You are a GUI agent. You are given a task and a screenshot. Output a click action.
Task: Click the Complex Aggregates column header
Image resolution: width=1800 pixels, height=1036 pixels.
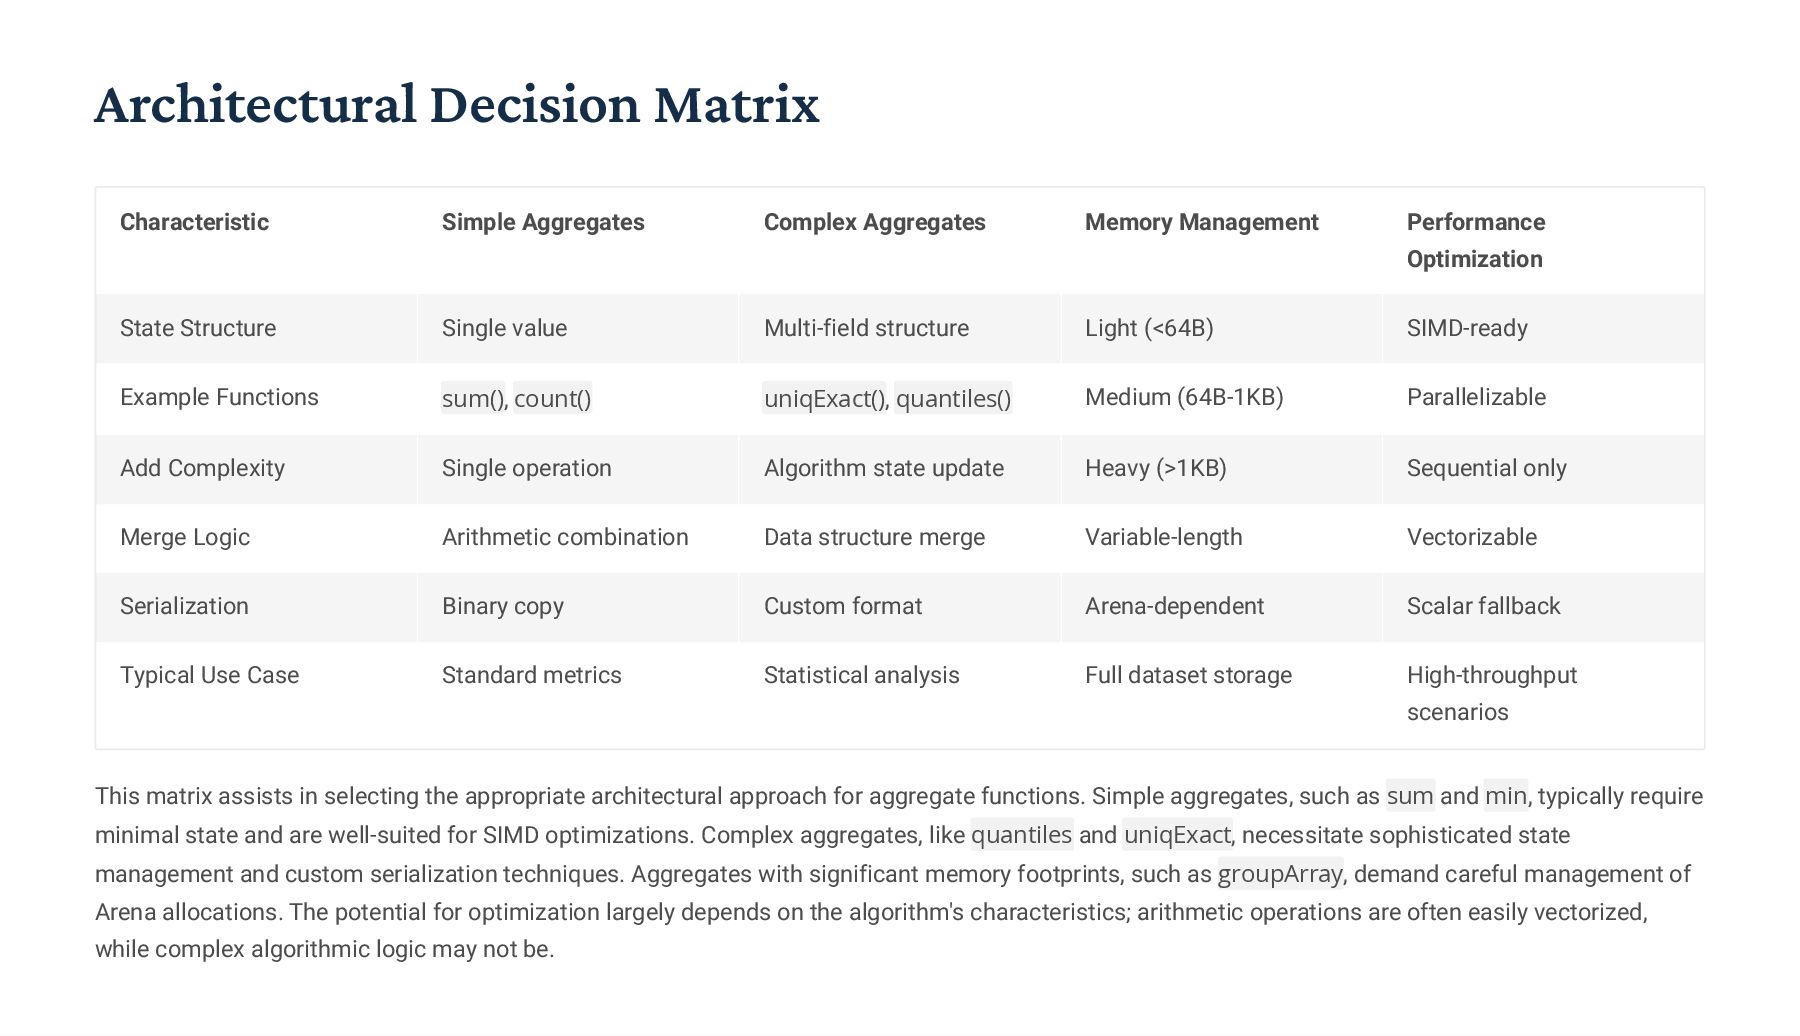(x=874, y=222)
